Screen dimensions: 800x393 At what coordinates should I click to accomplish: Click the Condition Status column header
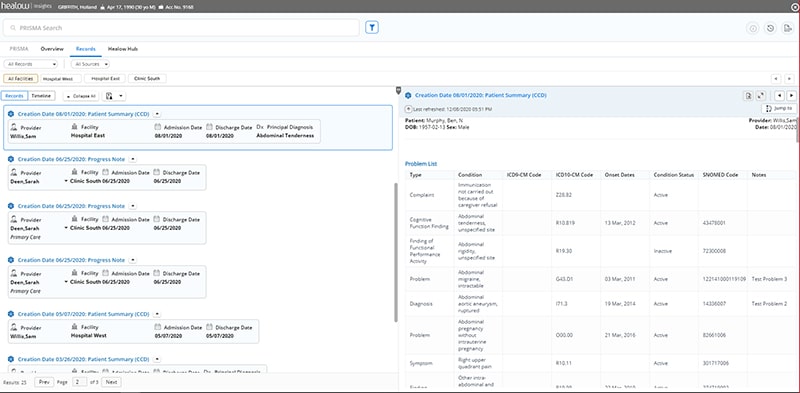tap(673, 175)
